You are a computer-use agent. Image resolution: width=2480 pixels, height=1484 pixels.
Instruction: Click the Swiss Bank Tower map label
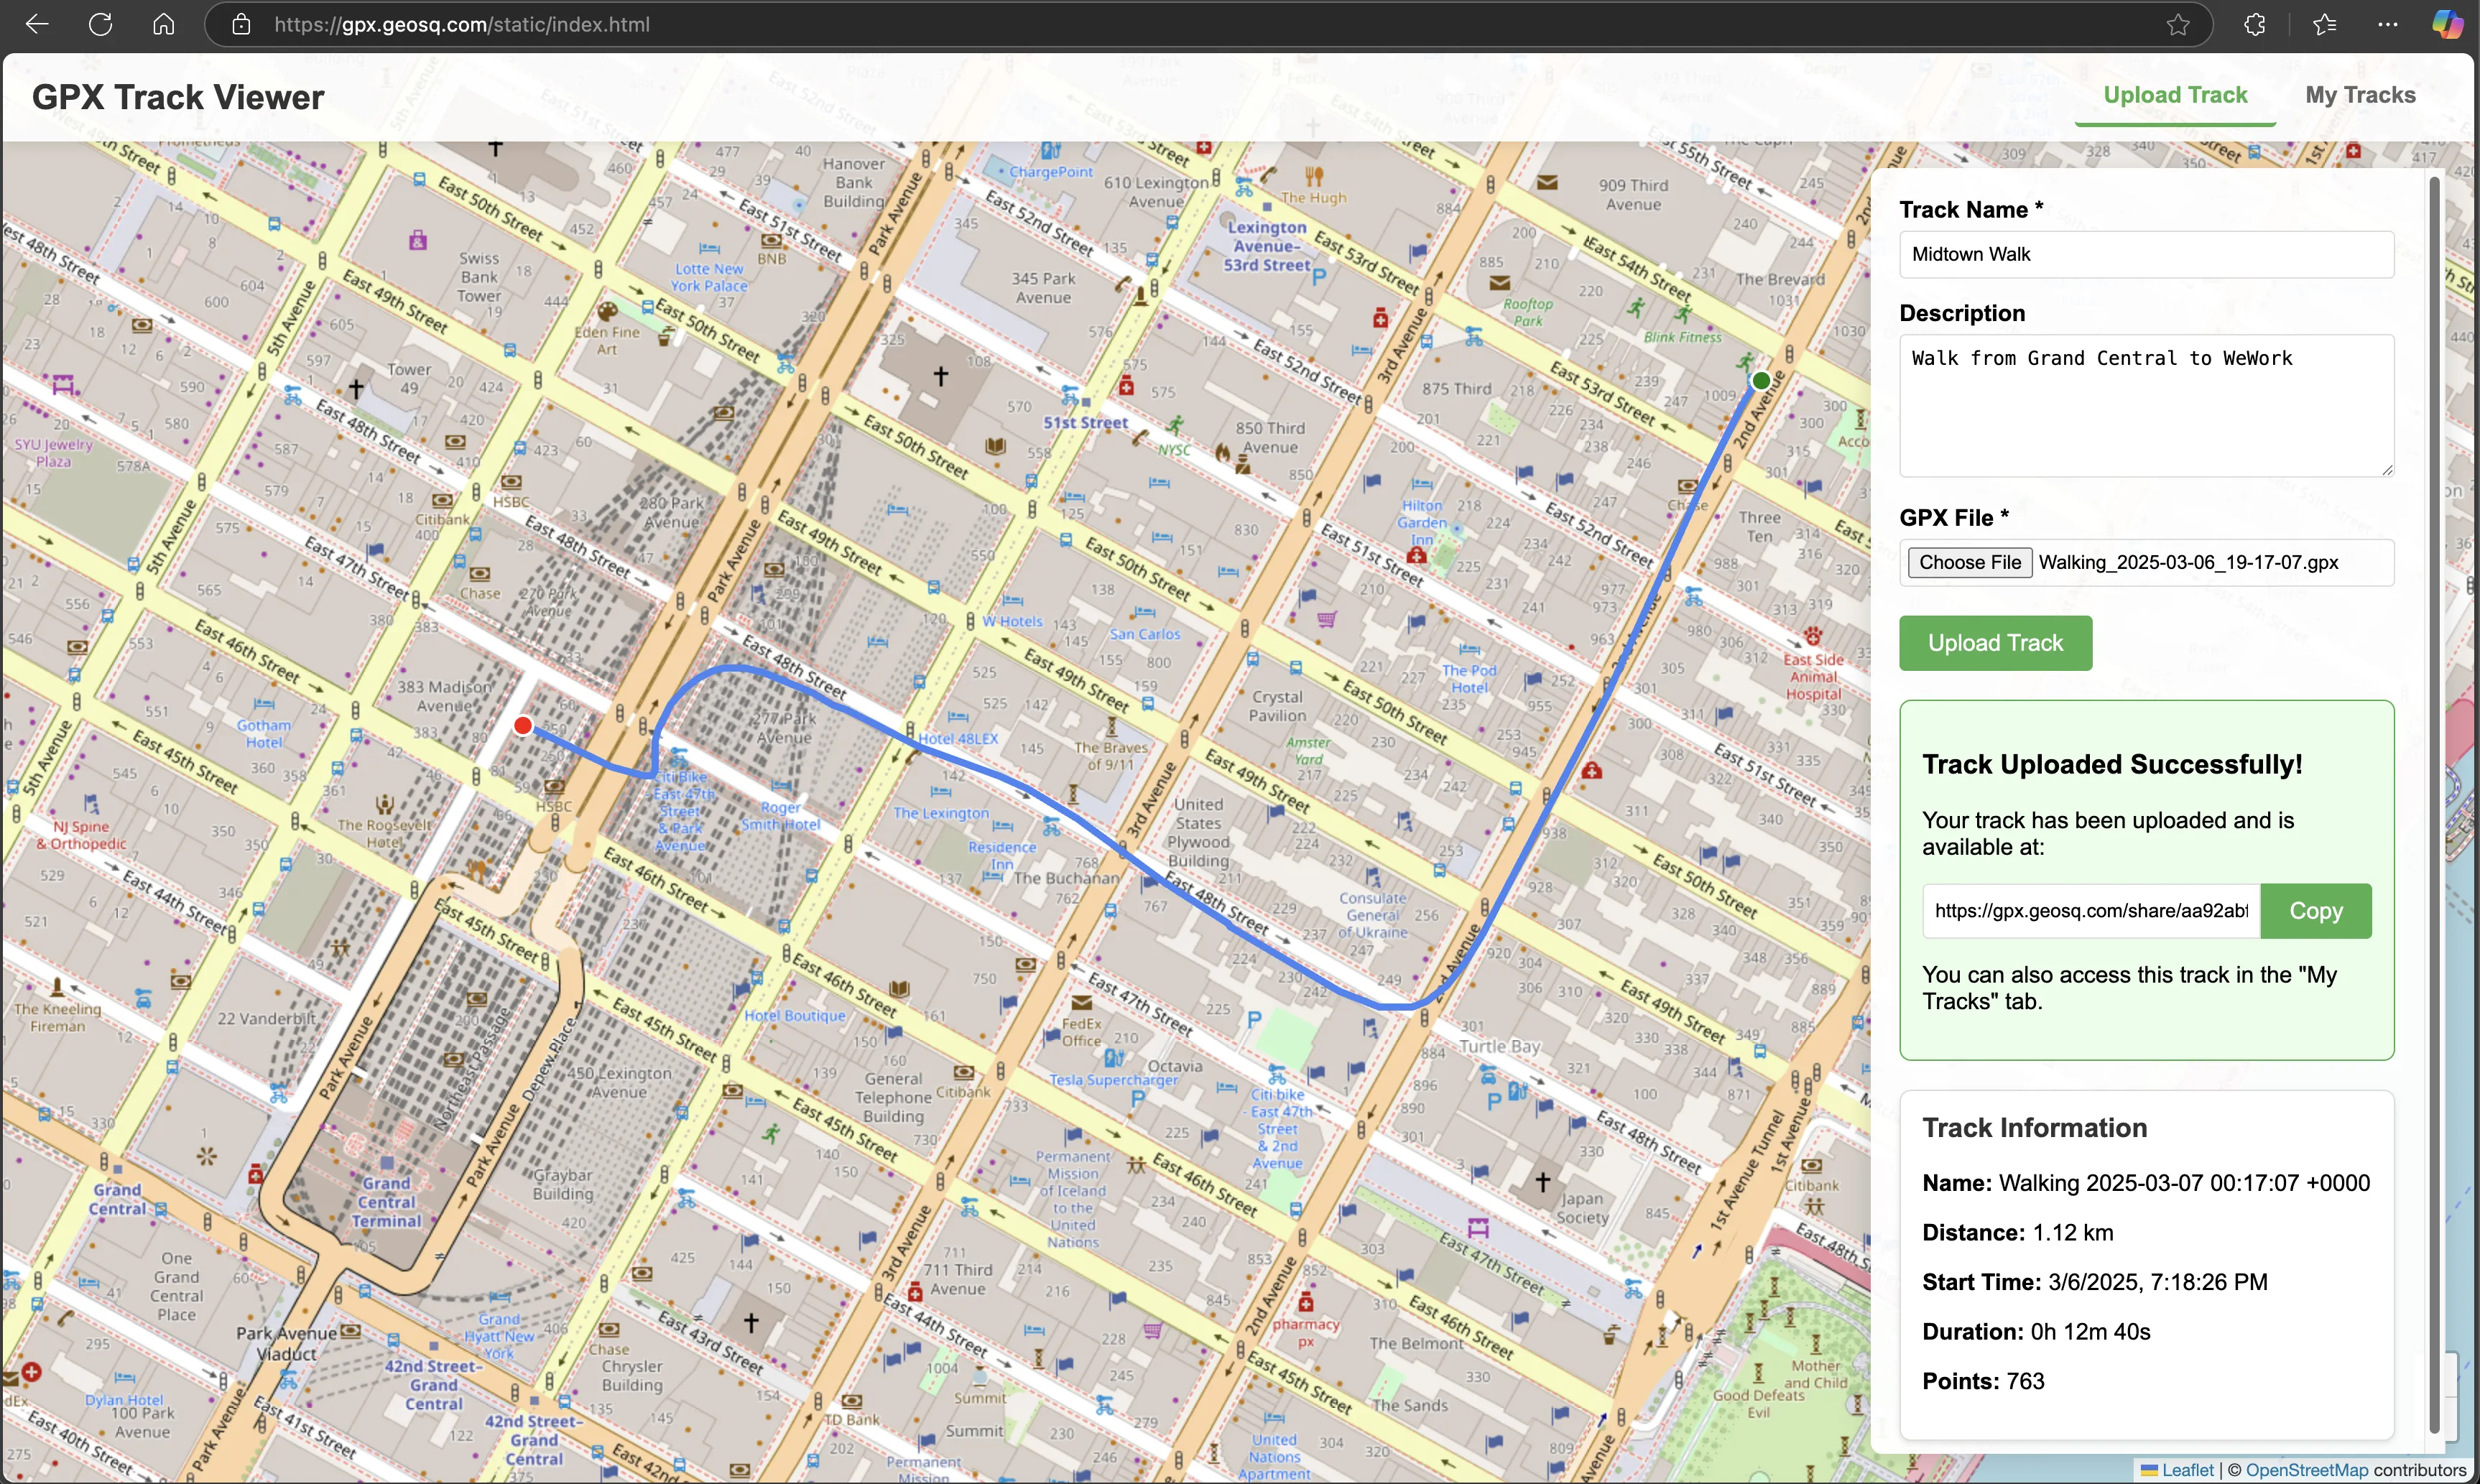(x=479, y=277)
